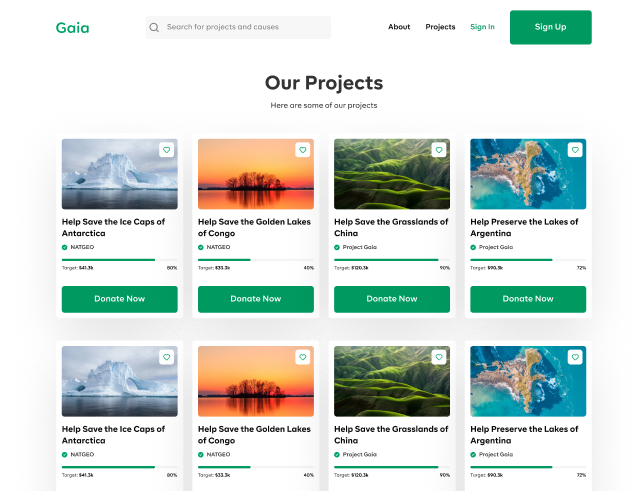Image resolution: width=639 pixels, height=491 pixels.
Task: Open the top-row green hills photo thumbnail
Action: 392,174
